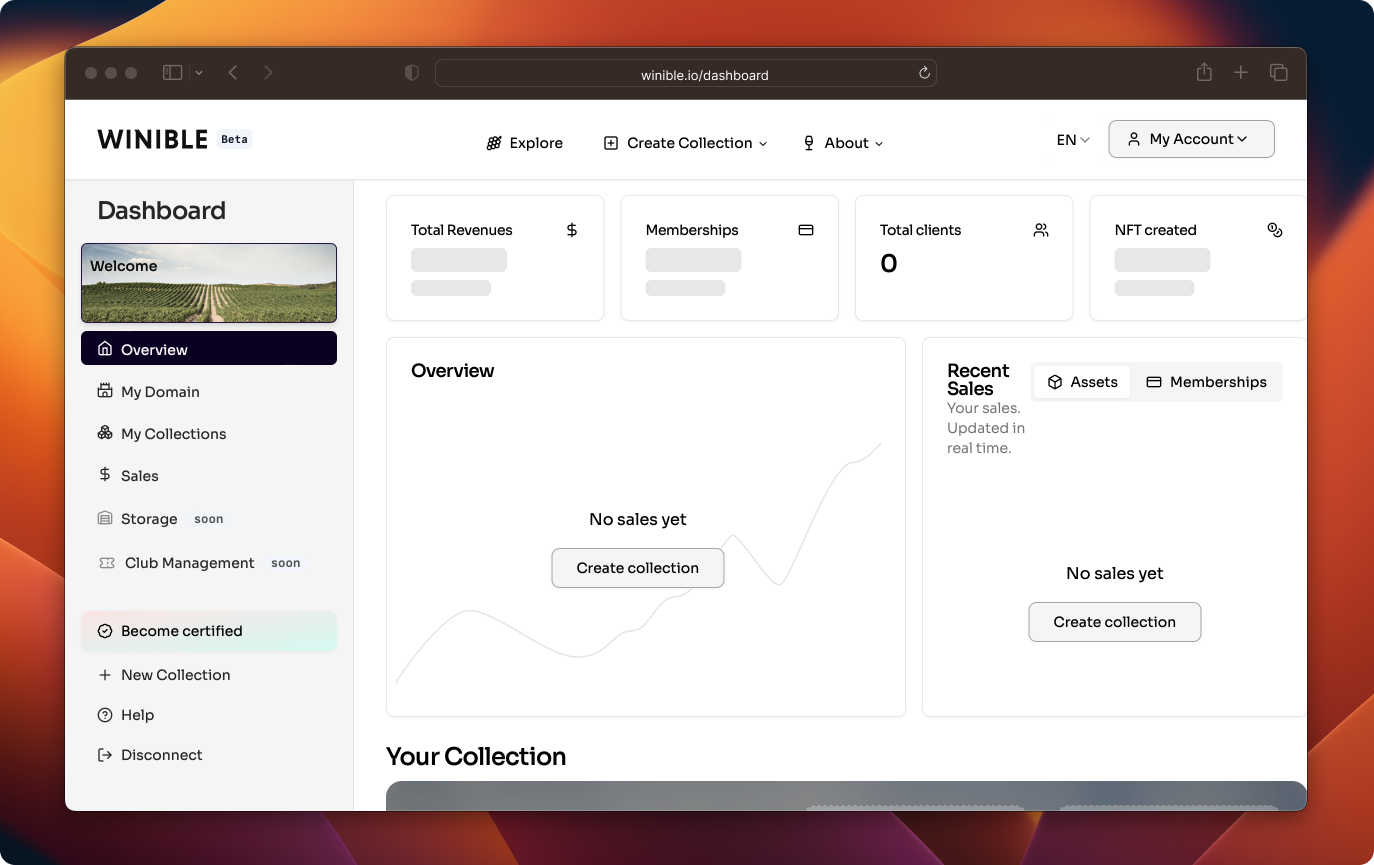Click the Your Collection heading
Screen dimensions: 1374x865
(x=476, y=756)
